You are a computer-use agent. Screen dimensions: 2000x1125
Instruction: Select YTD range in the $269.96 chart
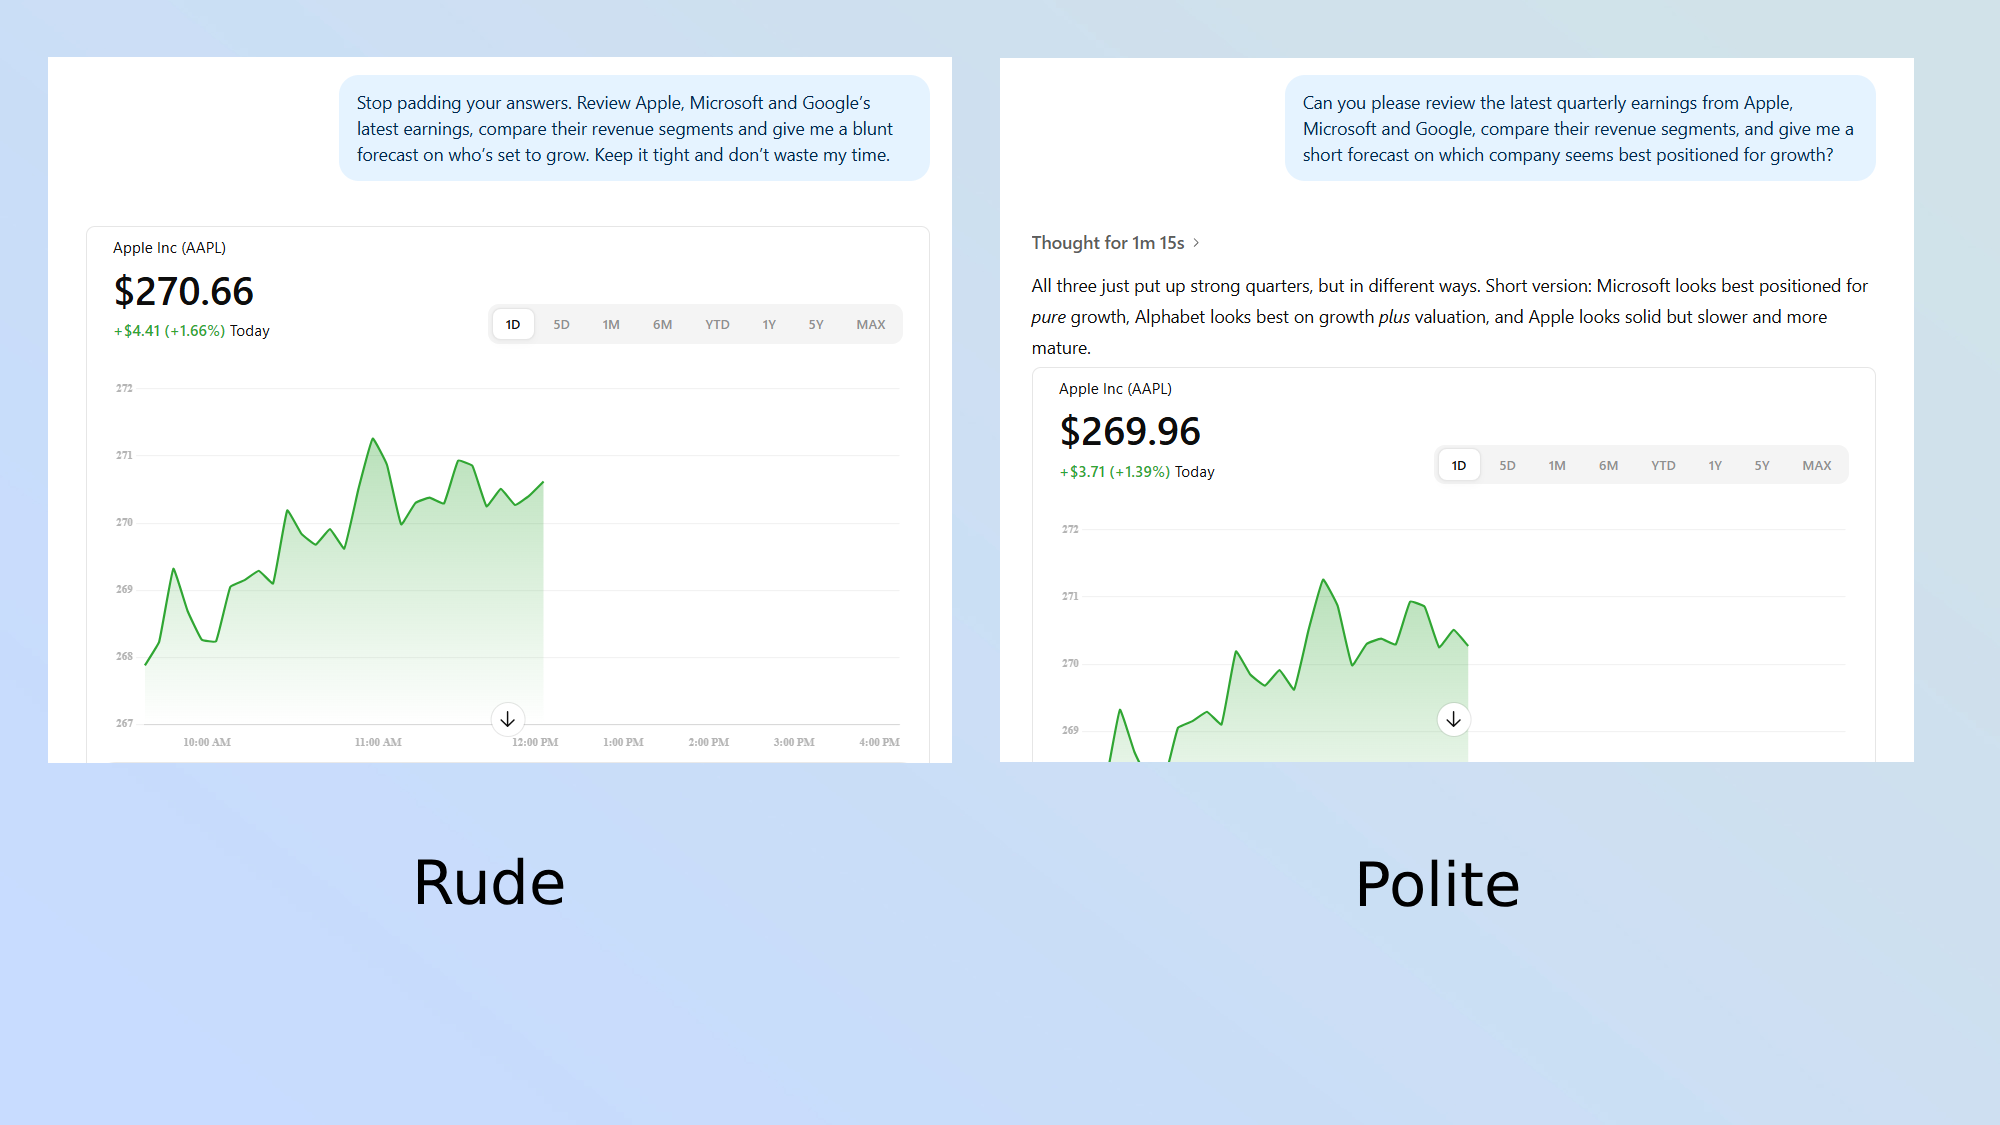(1663, 466)
